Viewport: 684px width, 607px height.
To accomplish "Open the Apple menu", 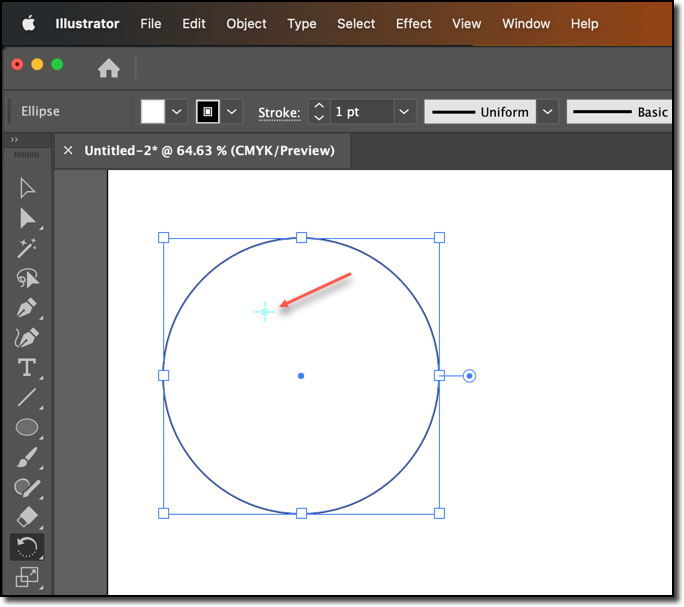I will coord(29,24).
